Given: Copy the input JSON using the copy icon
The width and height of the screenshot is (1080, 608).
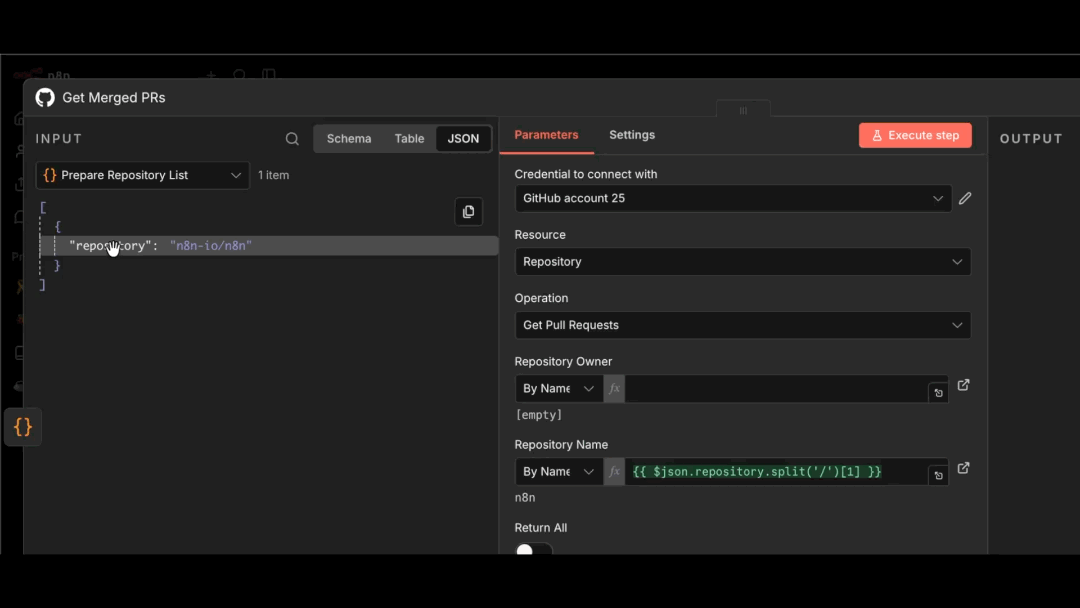Looking at the screenshot, I should (468, 211).
